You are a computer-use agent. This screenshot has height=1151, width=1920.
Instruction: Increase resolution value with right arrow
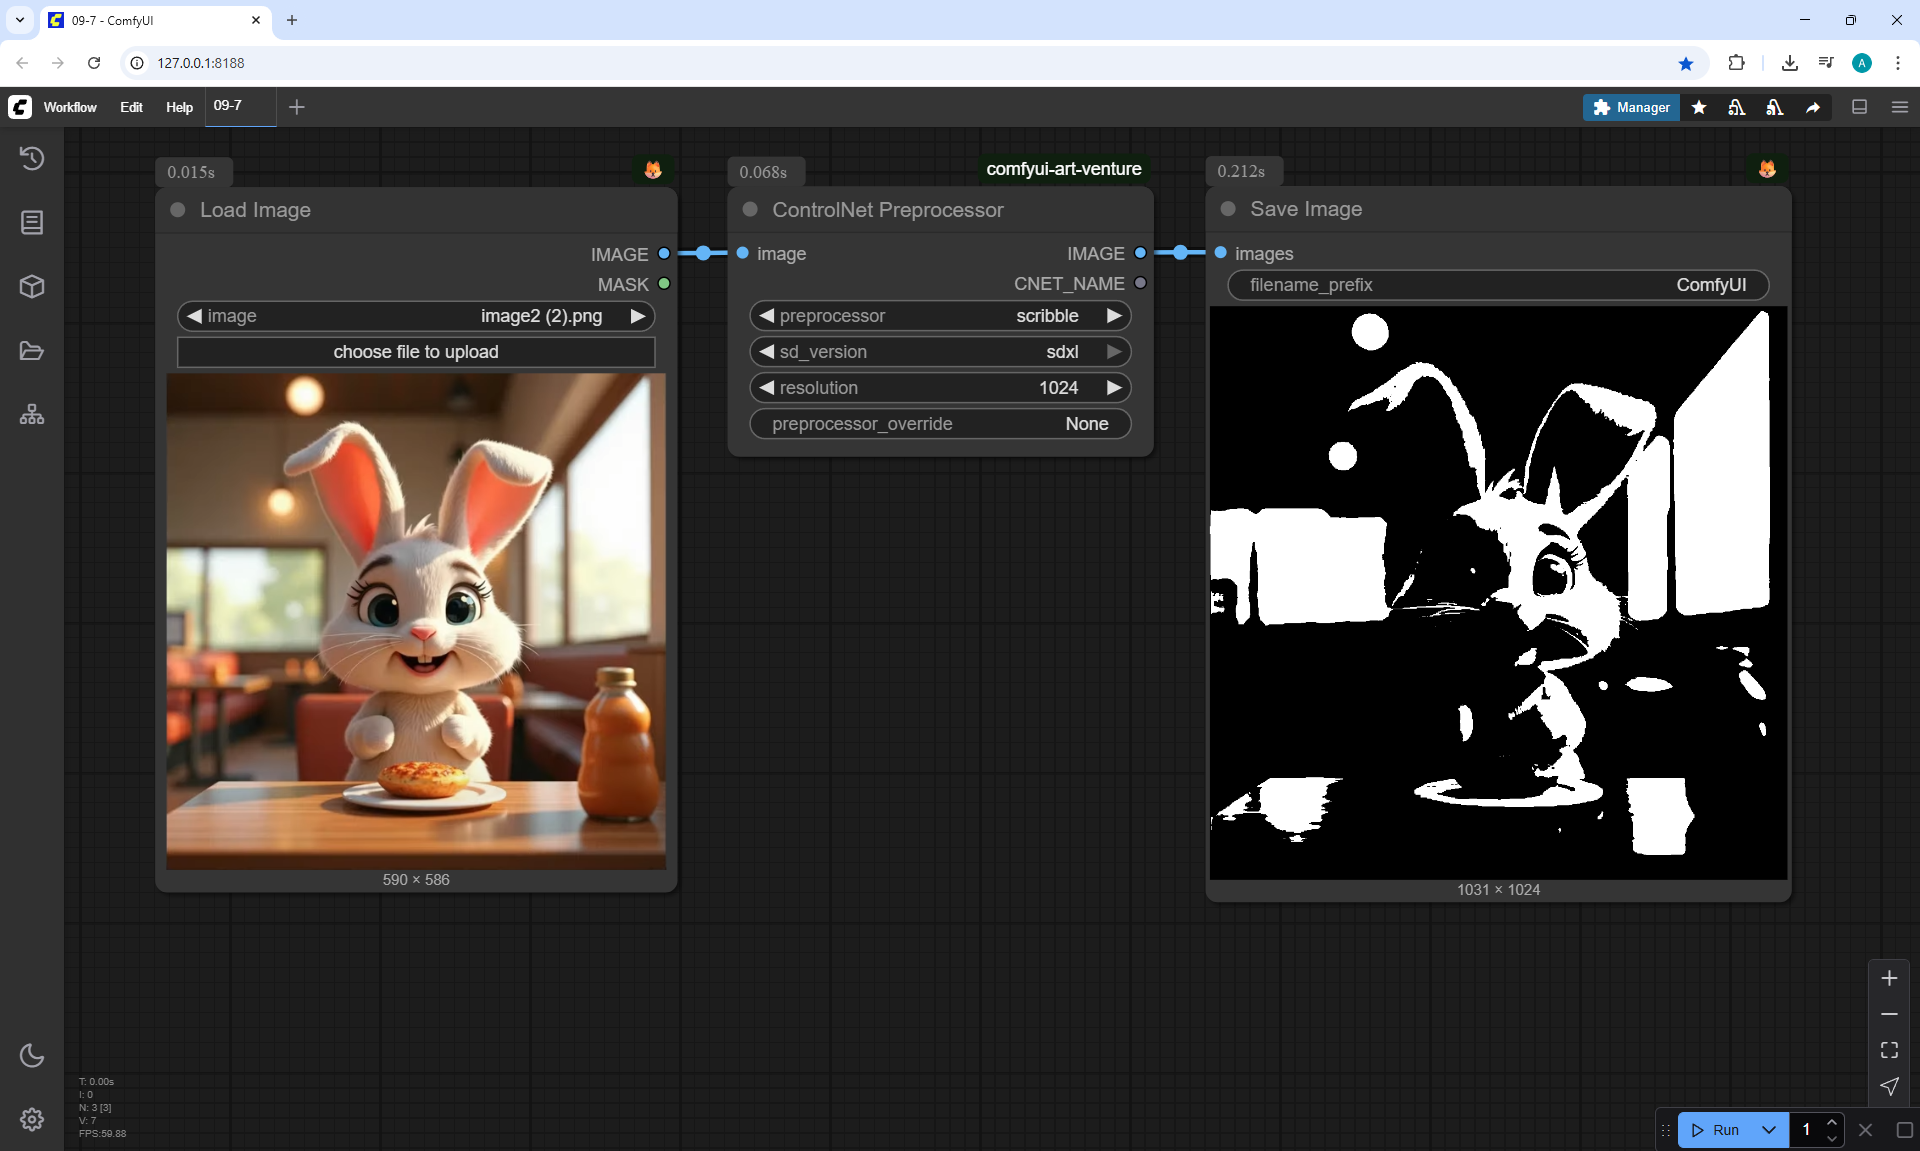(1114, 388)
